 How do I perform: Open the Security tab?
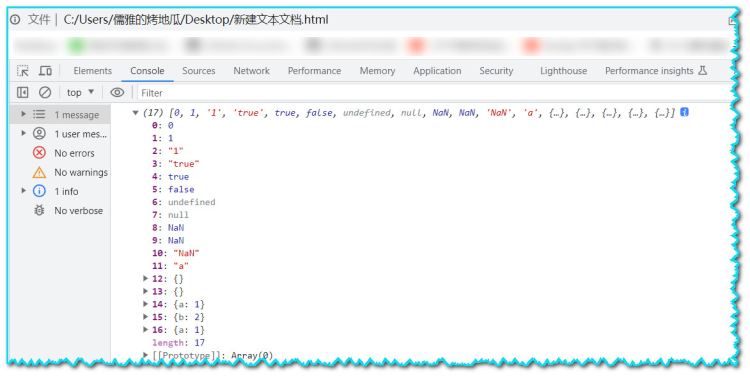(x=496, y=70)
